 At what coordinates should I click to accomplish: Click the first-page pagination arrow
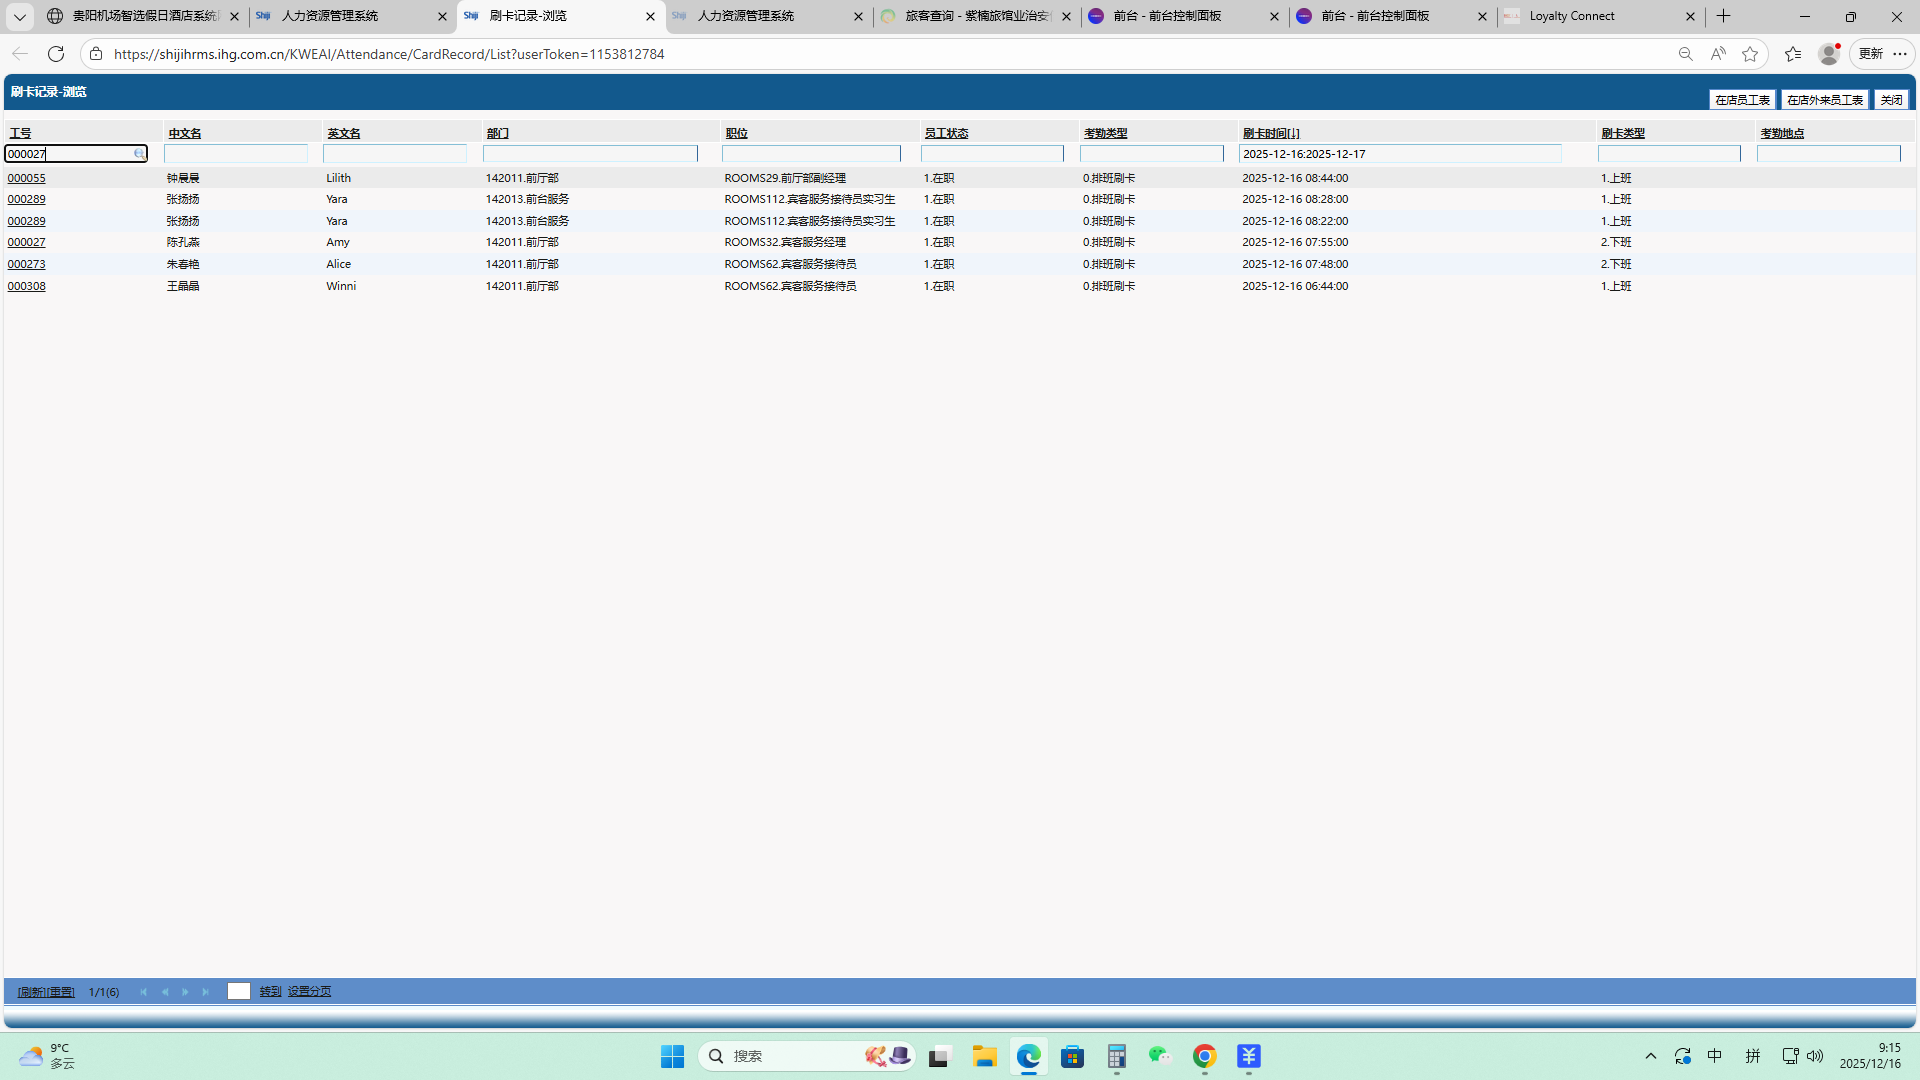tap(144, 992)
